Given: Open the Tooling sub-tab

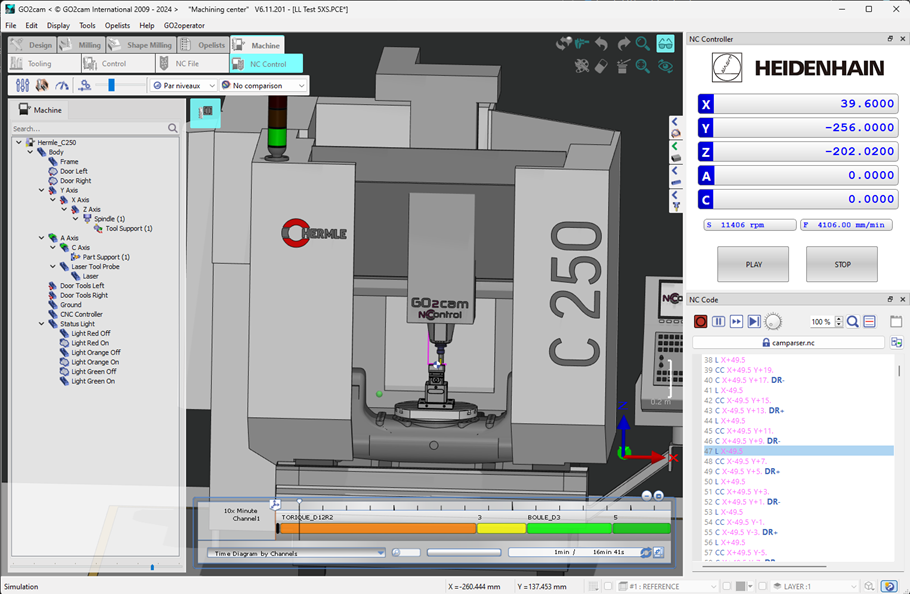Looking at the screenshot, I should click(x=45, y=64).
